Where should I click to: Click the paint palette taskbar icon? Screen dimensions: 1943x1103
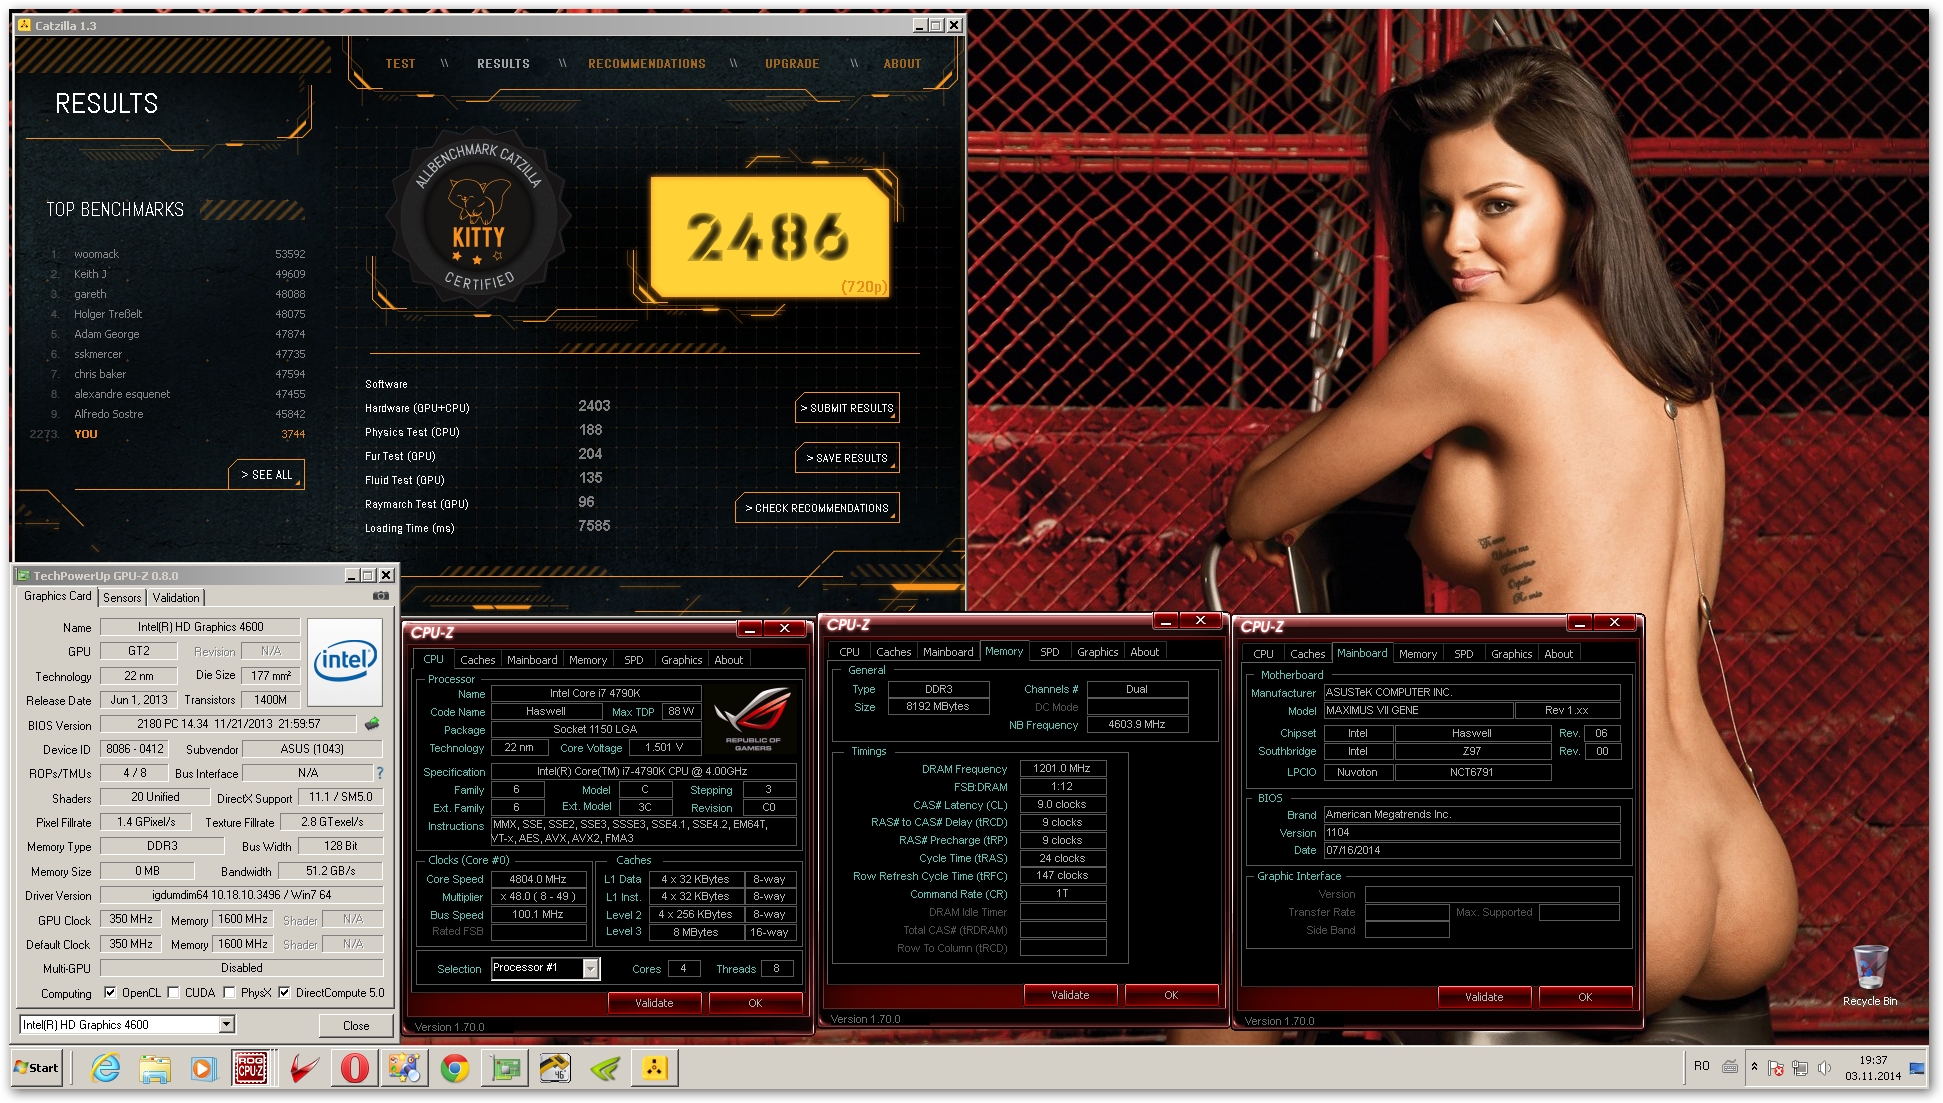tap(405, 1068)
